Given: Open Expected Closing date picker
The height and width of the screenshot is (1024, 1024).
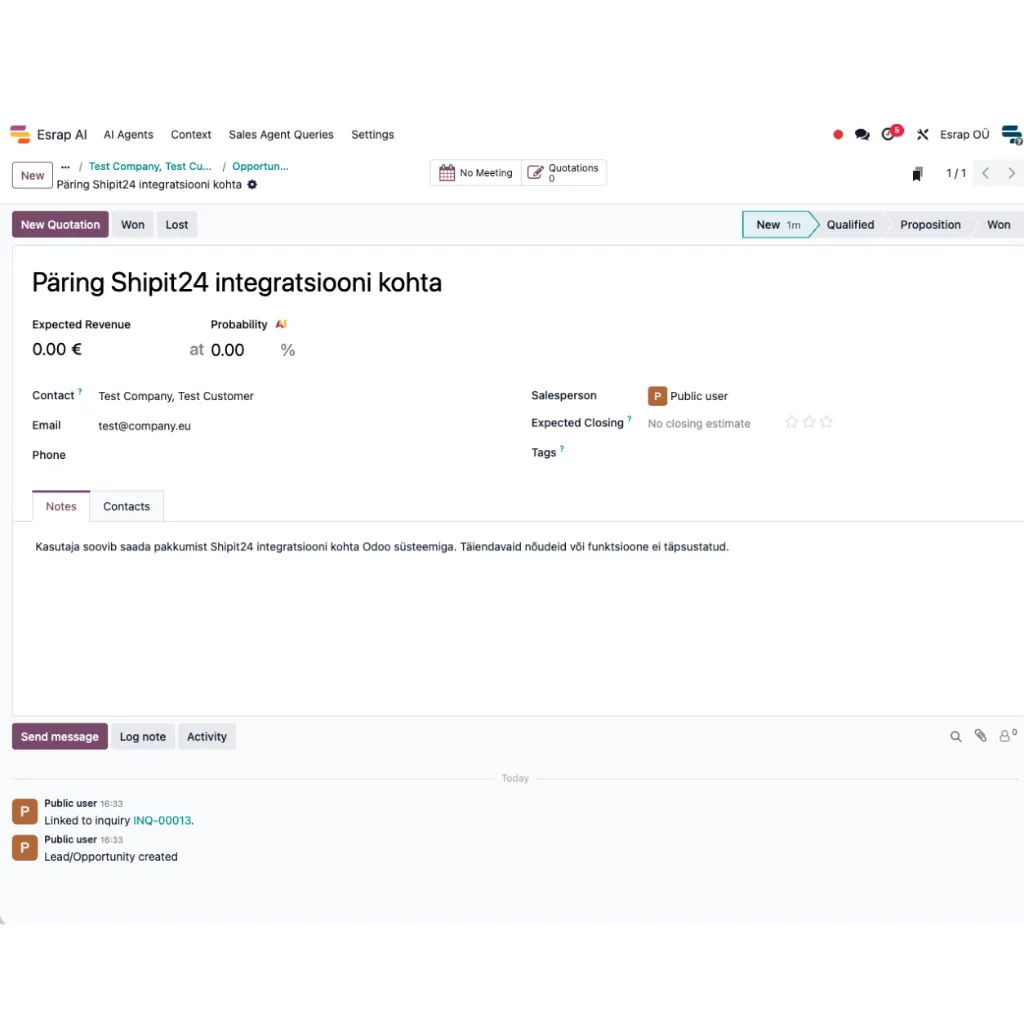Looking at the screenshot, I should [699, 424].
